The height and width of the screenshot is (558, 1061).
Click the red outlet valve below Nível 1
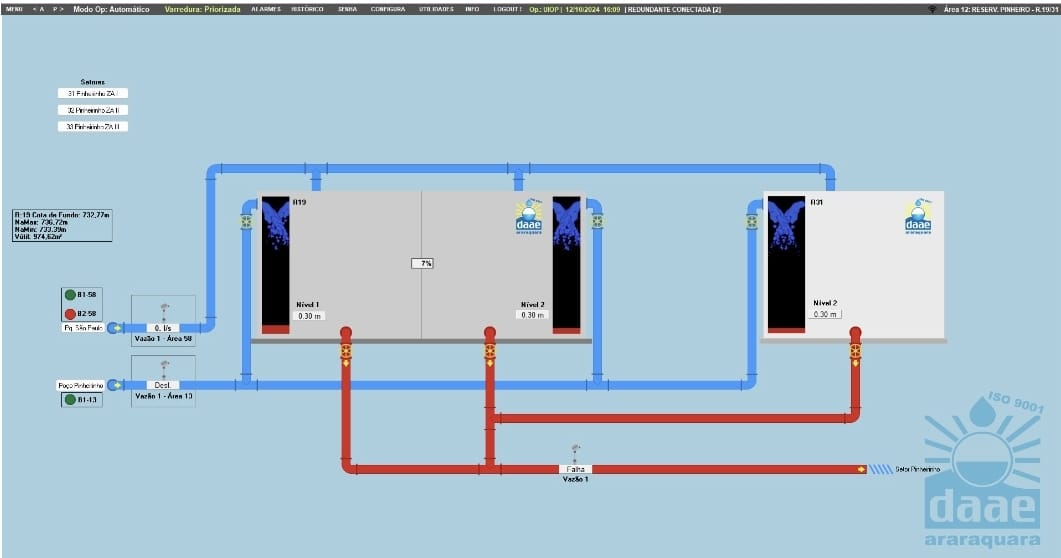point(346,351)
